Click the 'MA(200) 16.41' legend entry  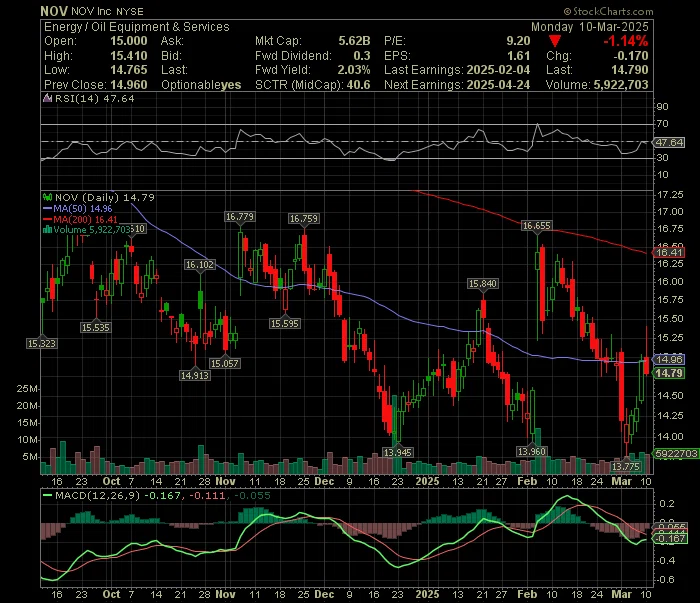coord(85,219)
